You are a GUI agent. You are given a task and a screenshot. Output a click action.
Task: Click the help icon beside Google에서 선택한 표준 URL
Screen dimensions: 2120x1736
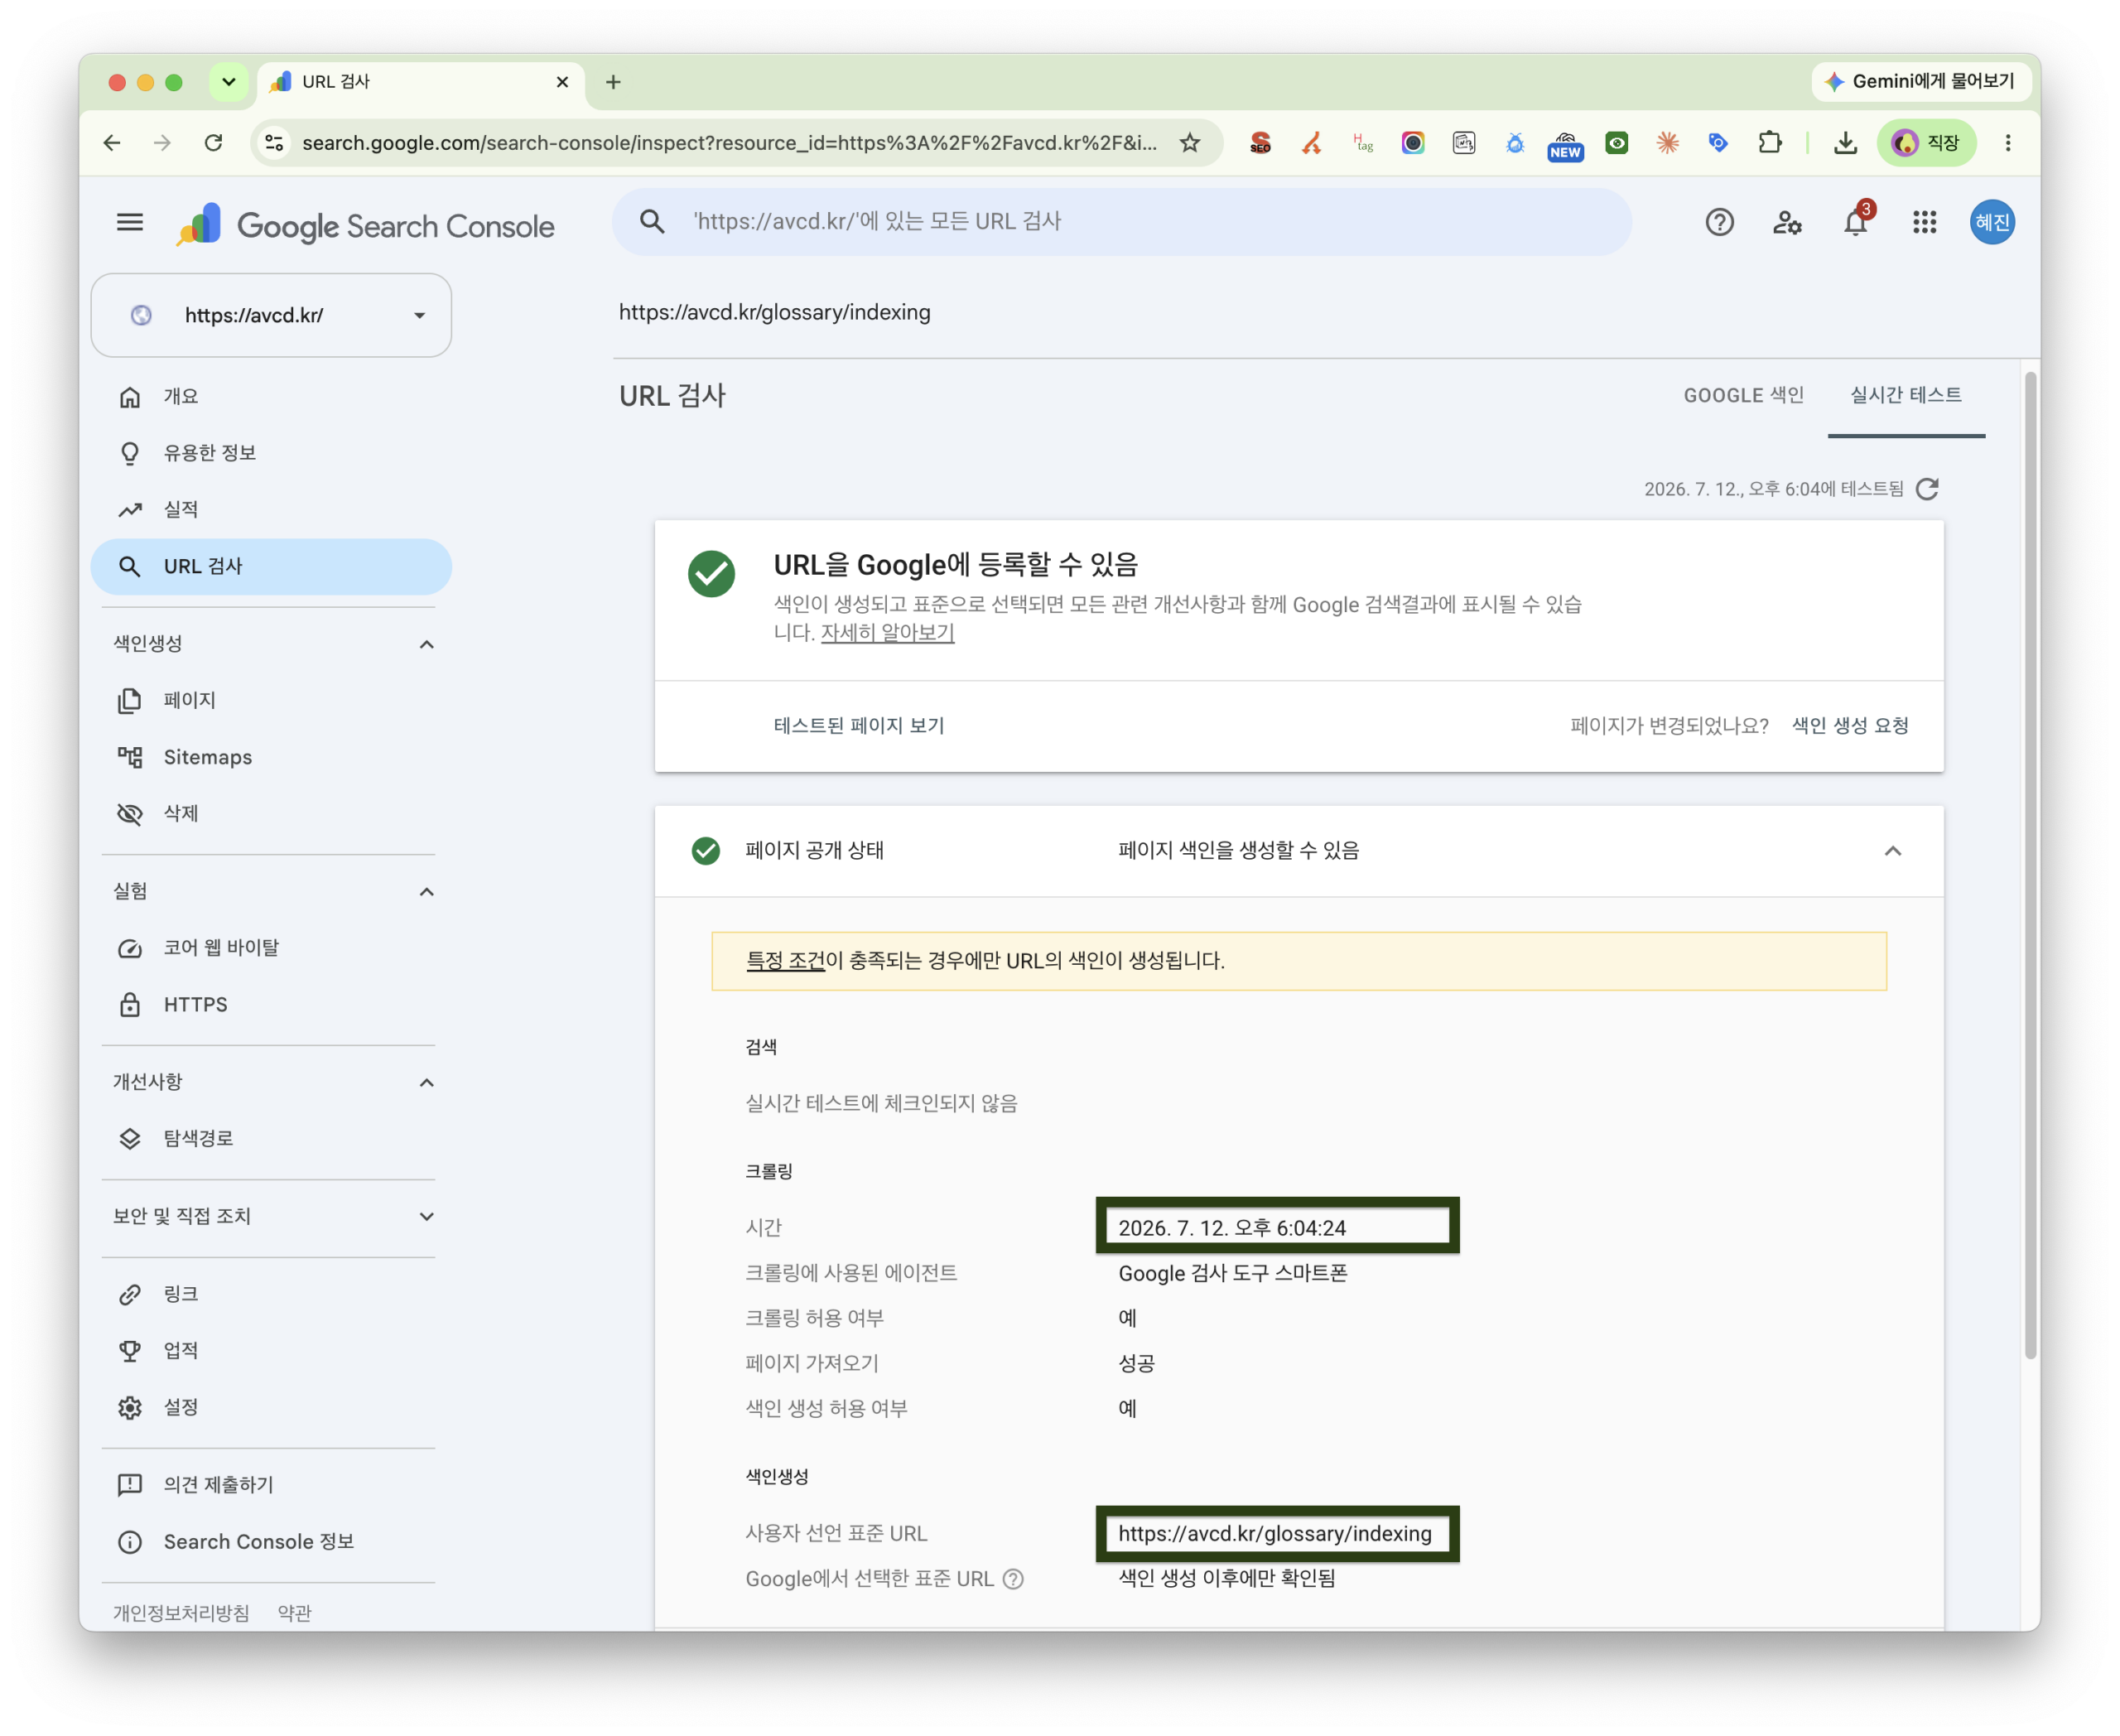point(1013,1578)
